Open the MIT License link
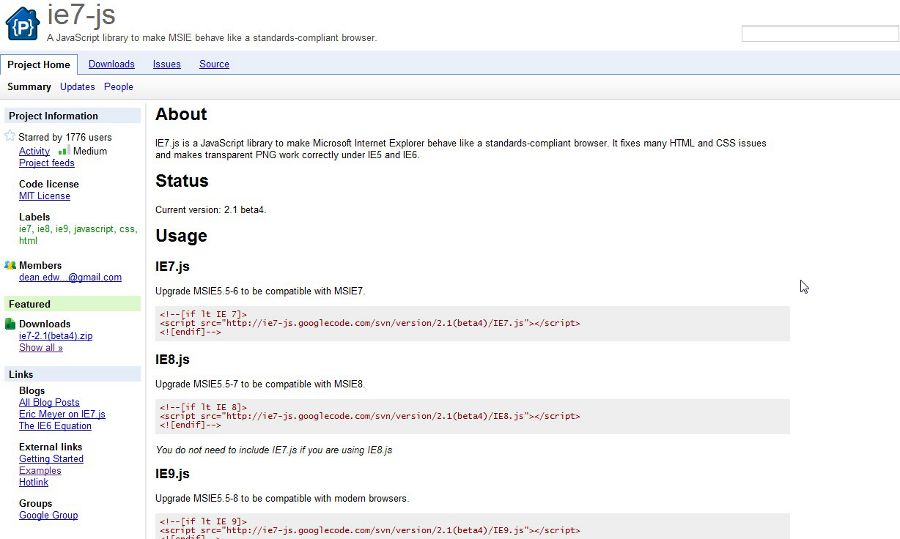This screenshot has height=539, width=900. point(44,196)
